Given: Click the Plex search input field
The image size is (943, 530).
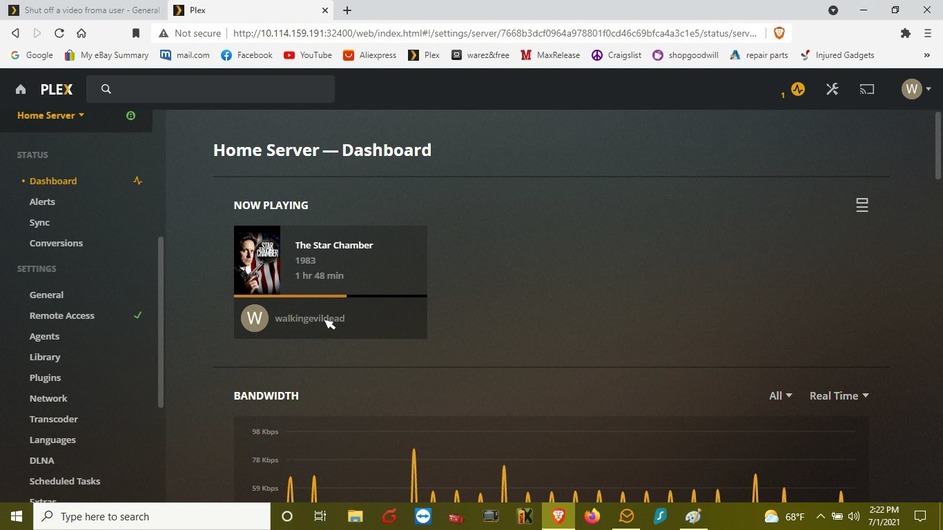Looking at the screenshot, I should 210,89.
